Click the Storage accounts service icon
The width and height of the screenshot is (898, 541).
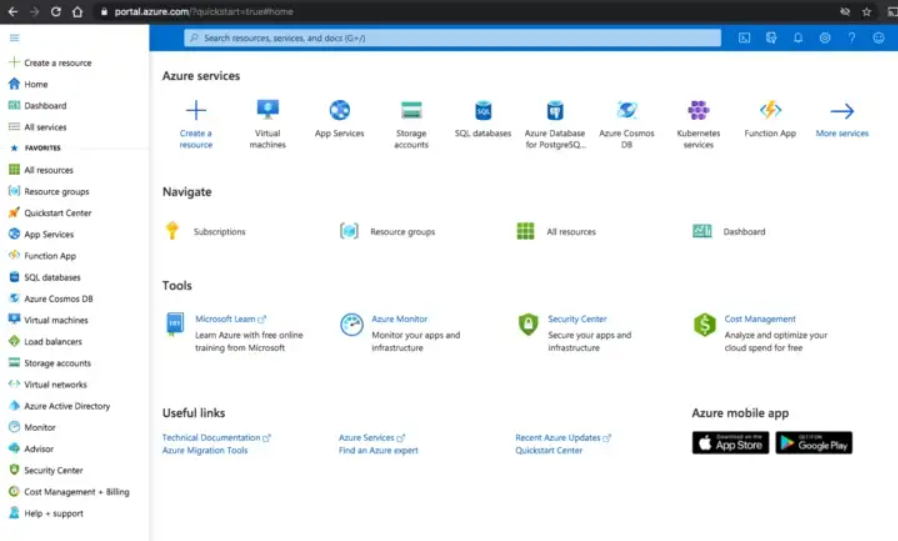[411, 111]
